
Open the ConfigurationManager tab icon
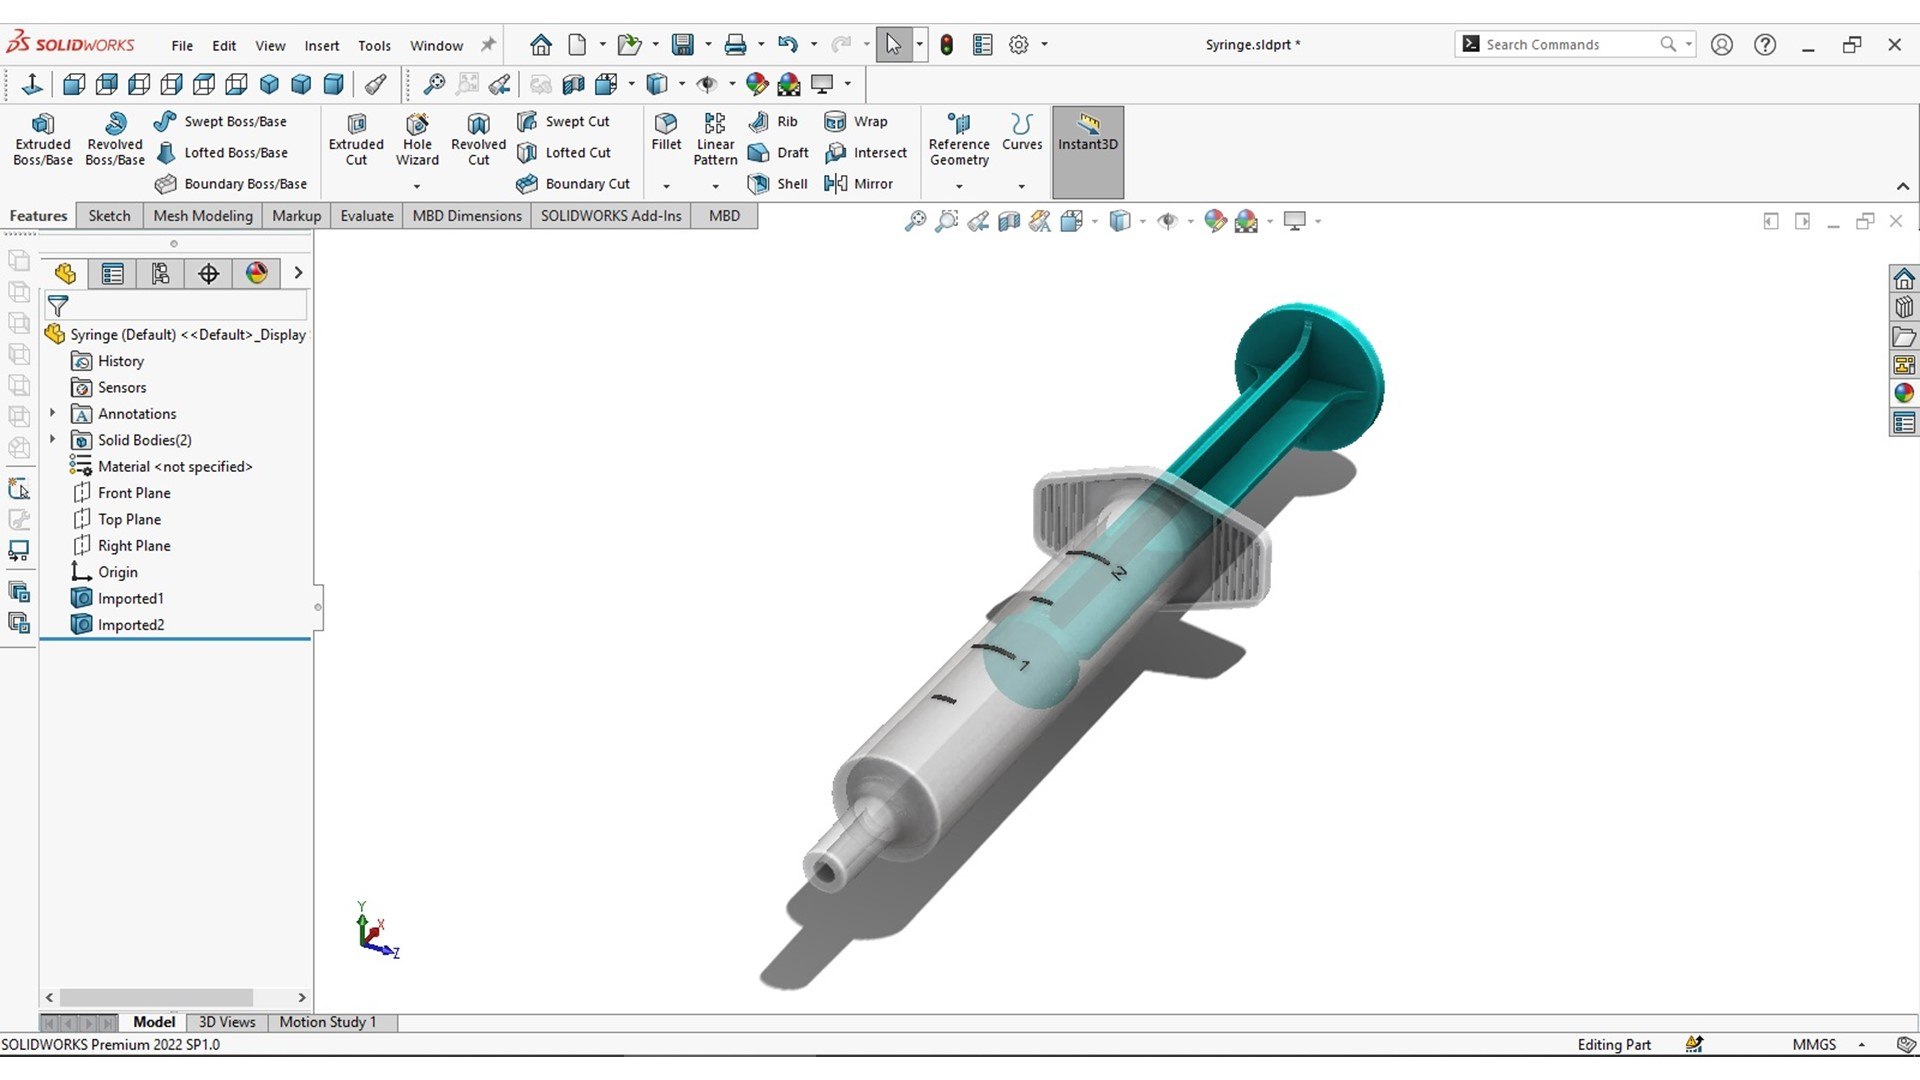coord(160,273)
